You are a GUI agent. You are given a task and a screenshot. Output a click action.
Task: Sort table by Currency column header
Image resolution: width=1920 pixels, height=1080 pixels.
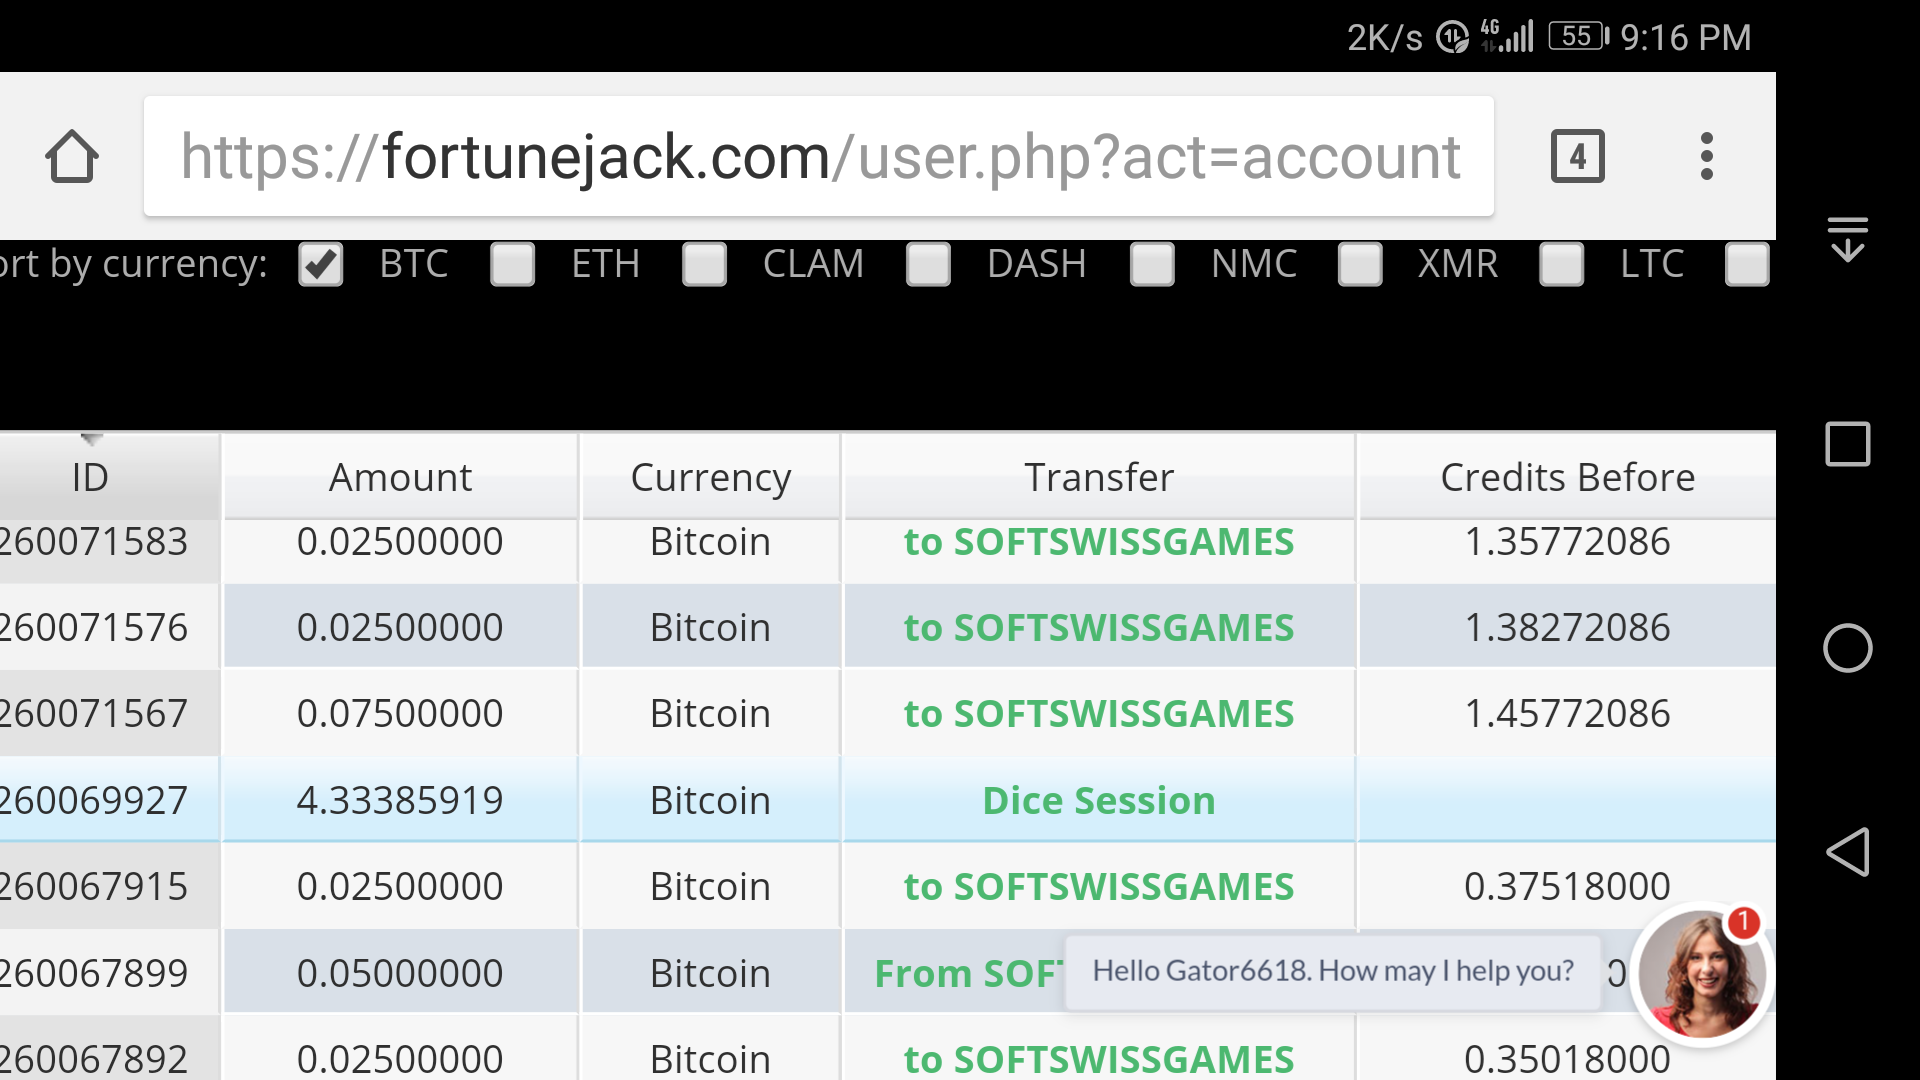pos(711,477)
